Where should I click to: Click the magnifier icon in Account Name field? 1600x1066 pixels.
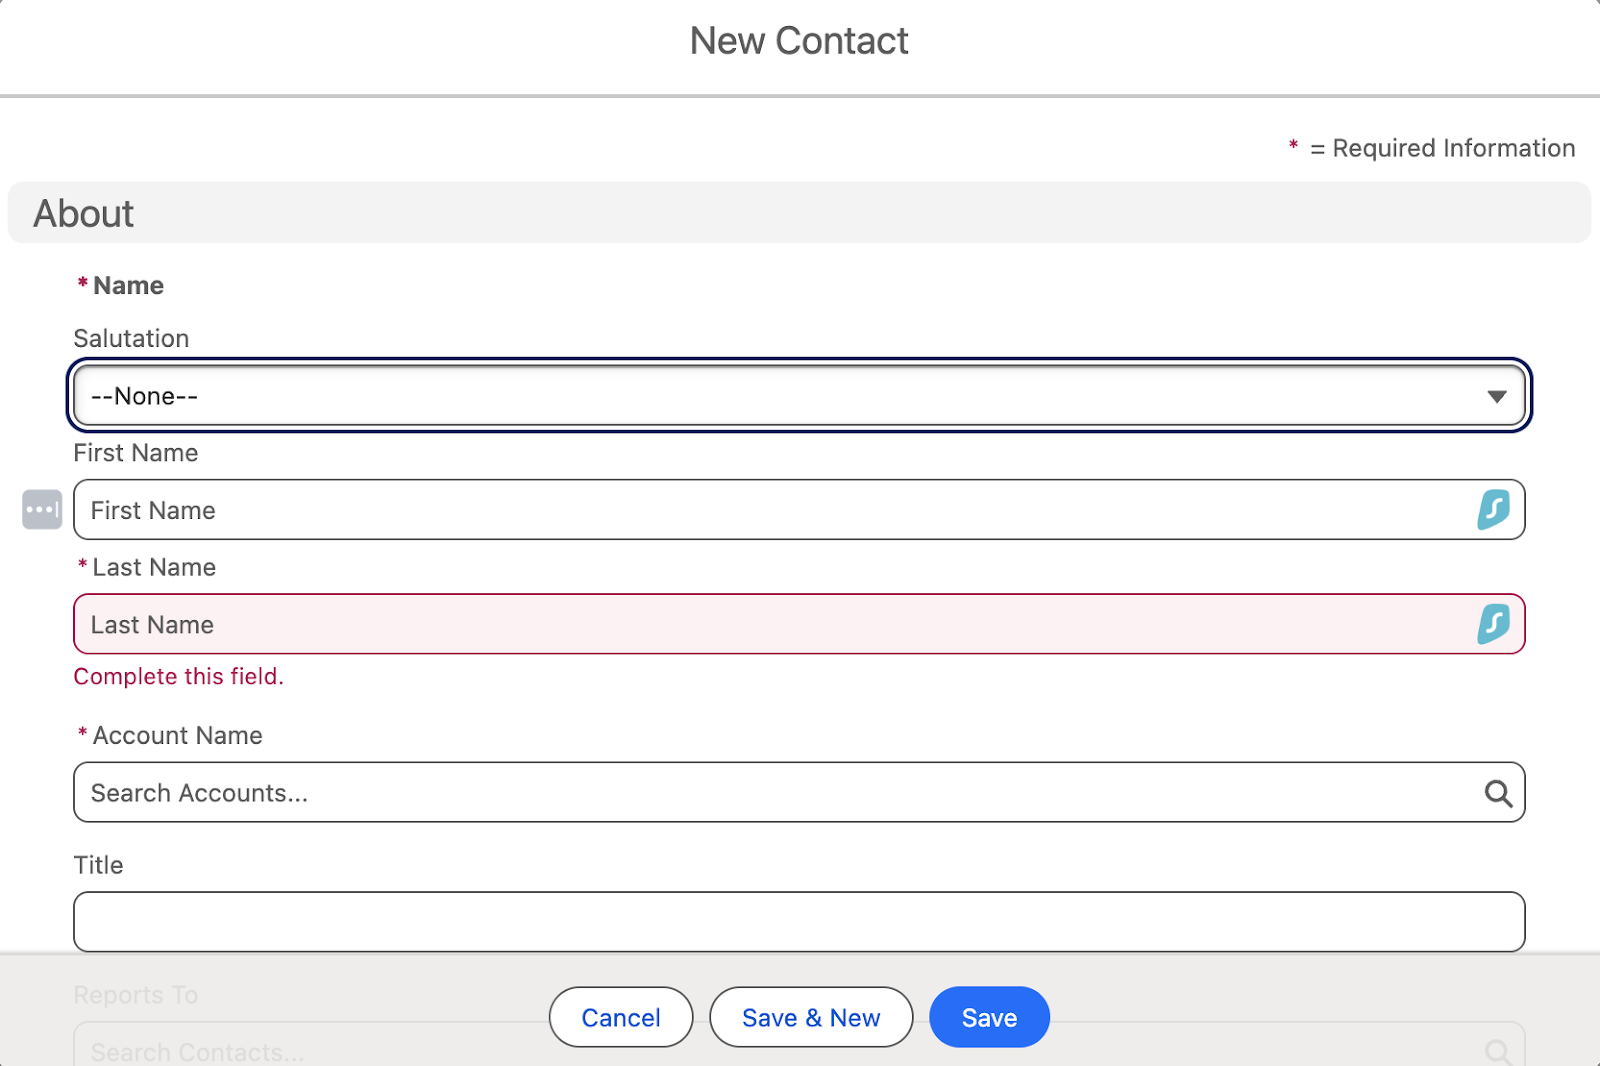click(x=1497, y=793)
